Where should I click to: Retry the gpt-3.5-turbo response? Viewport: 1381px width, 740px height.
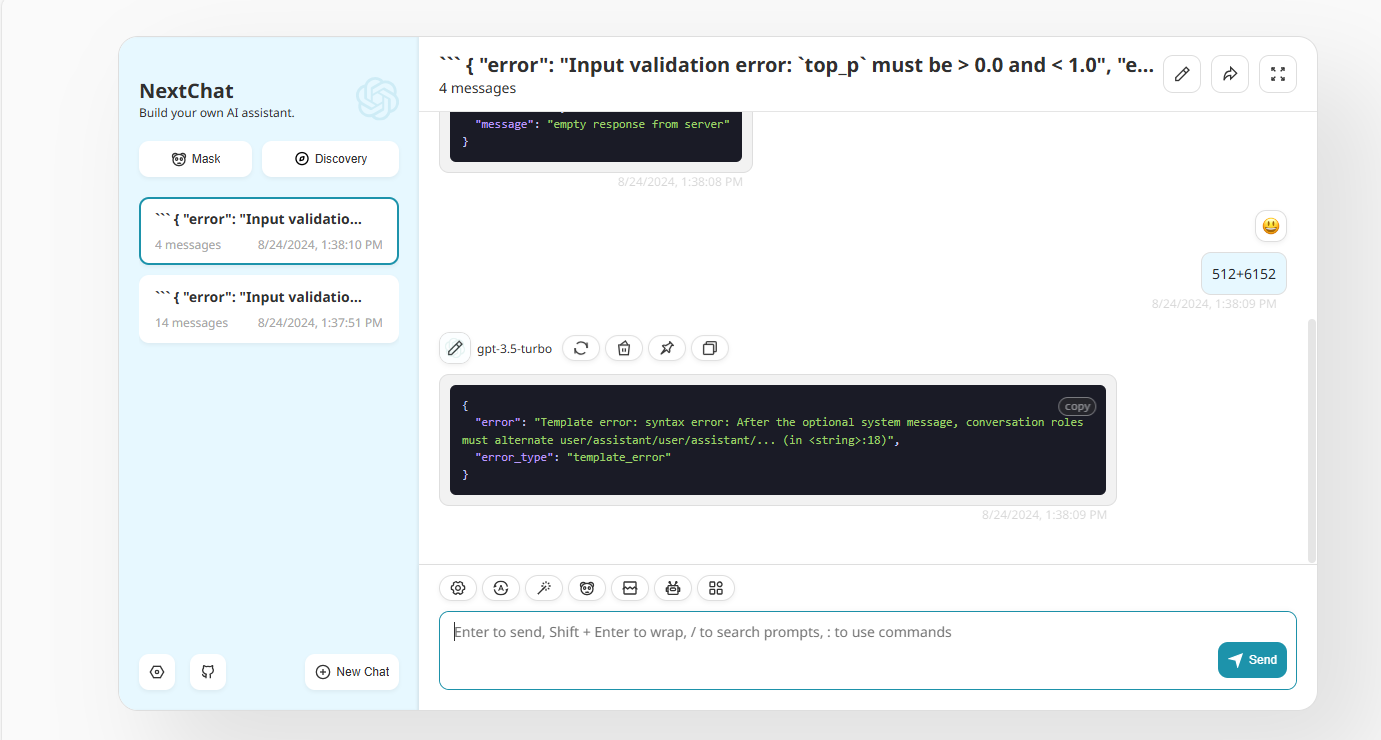coord(581,348)
